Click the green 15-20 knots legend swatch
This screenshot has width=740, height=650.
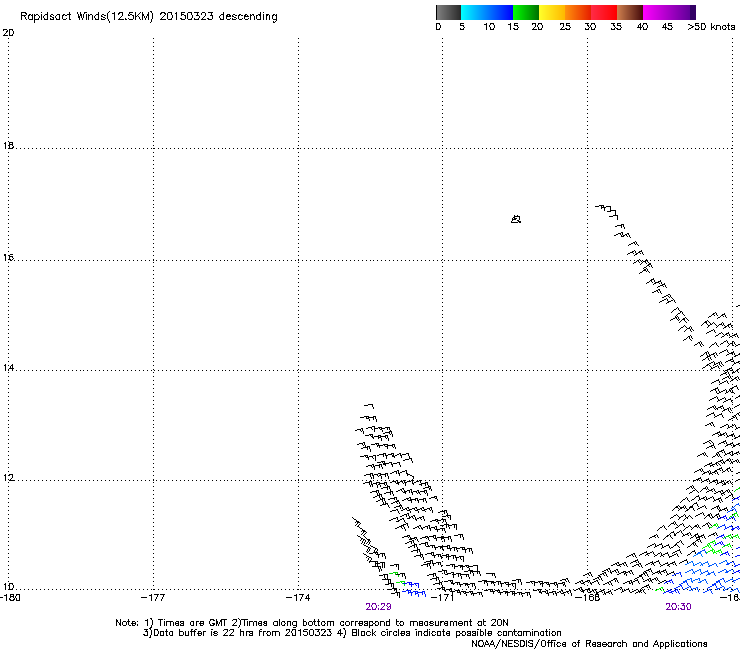[526, 12]
